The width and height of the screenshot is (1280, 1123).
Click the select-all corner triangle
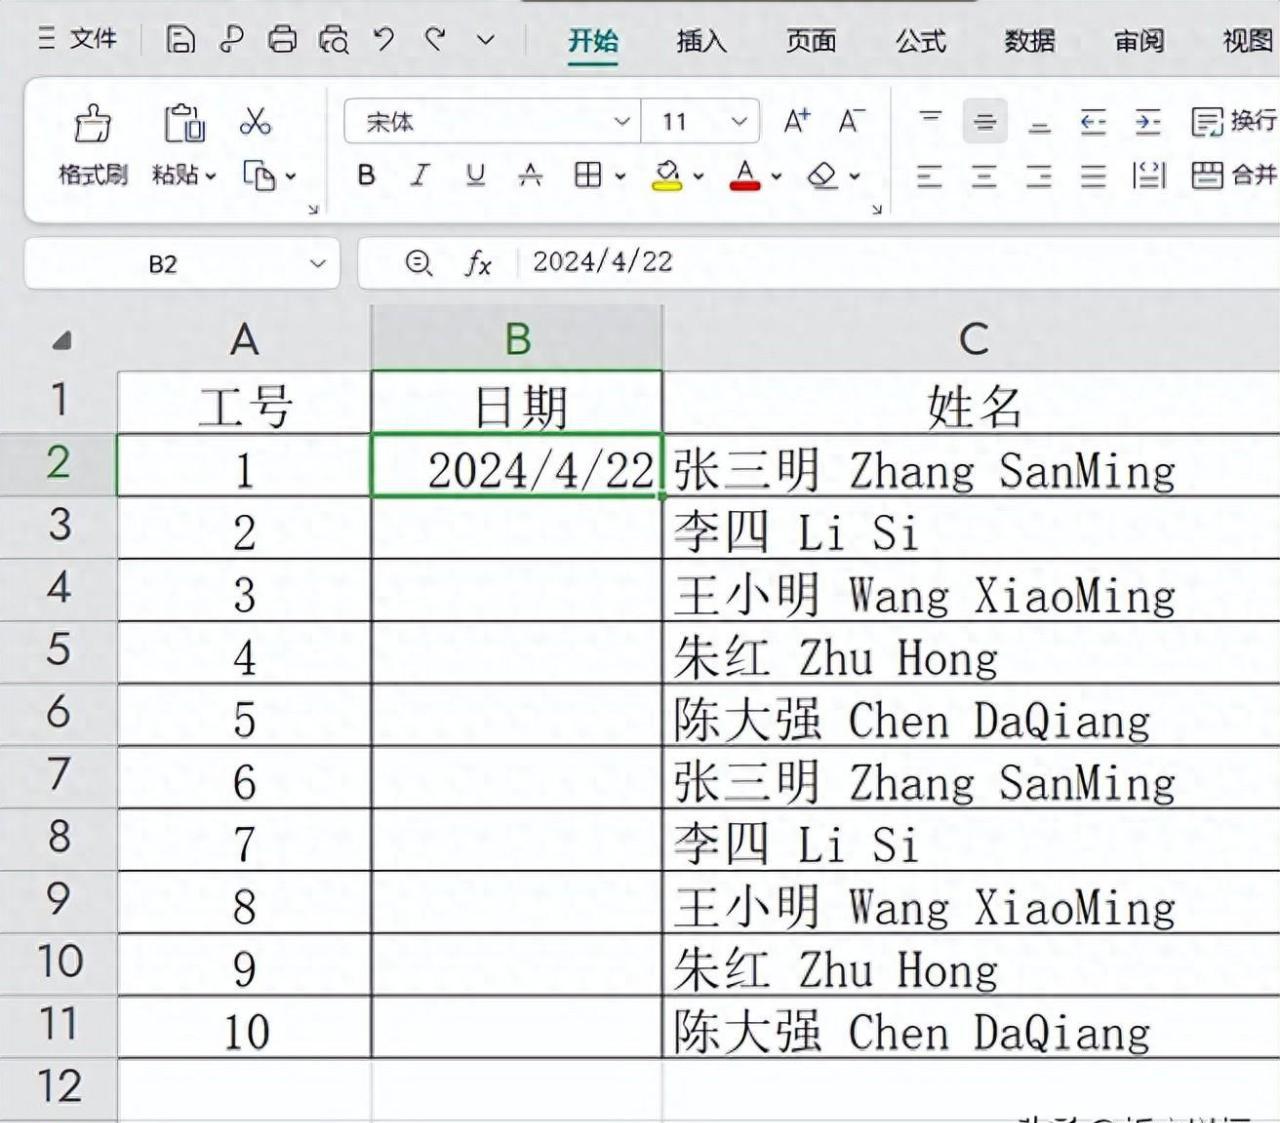tap(61, 340)
